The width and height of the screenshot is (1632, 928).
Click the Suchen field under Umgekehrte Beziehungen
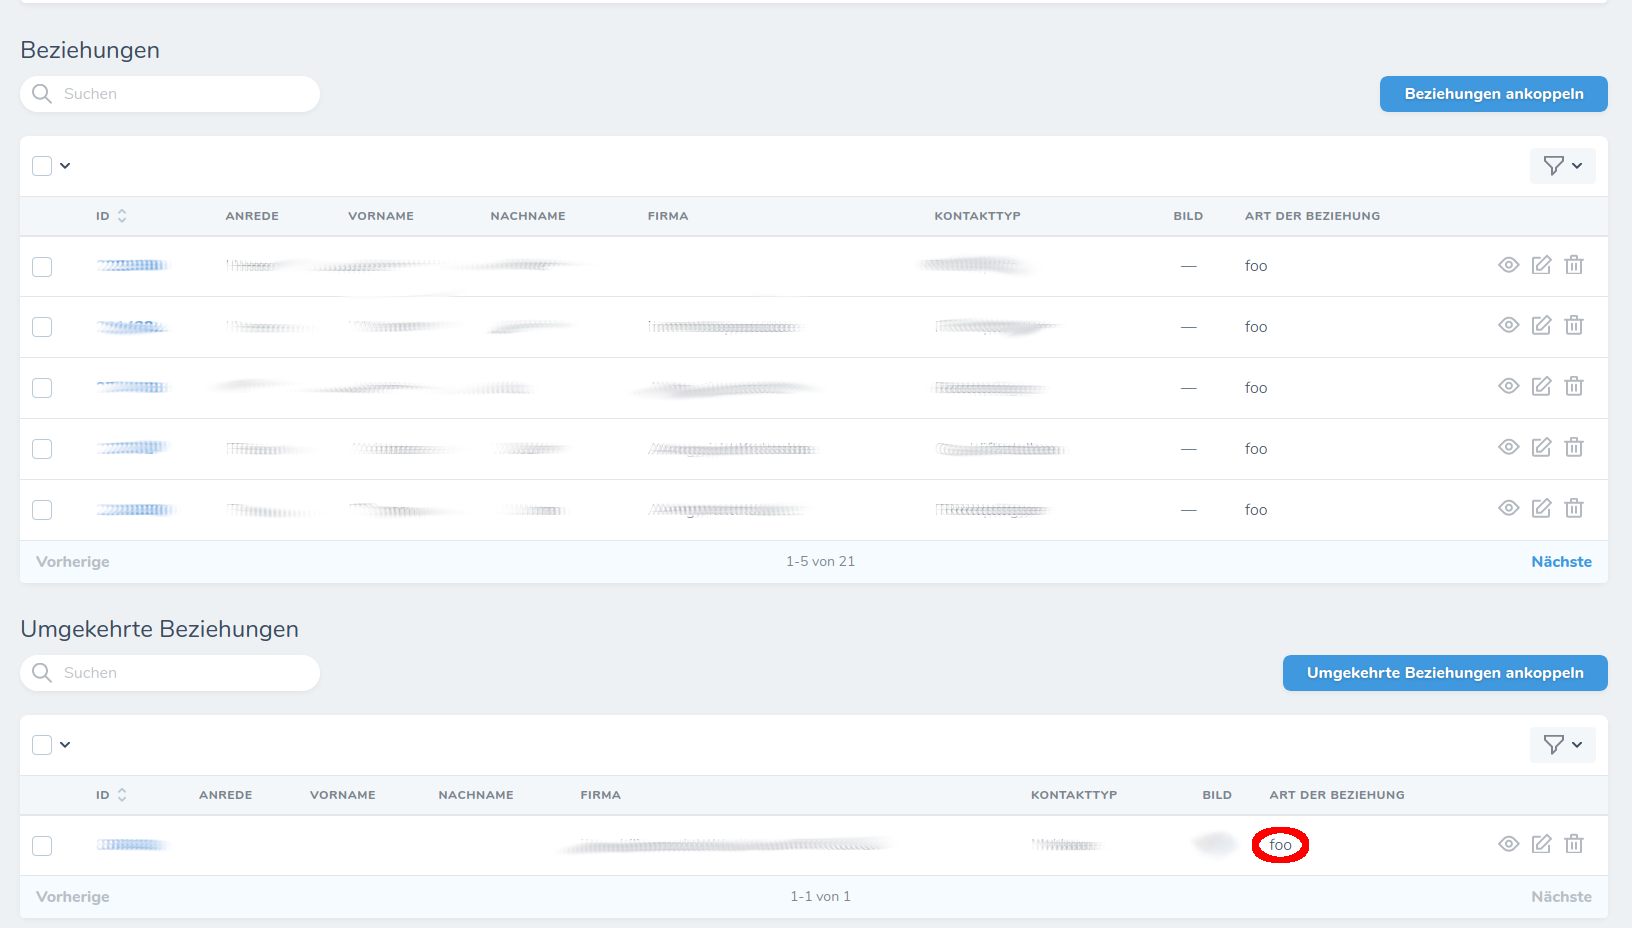point(170,672)
